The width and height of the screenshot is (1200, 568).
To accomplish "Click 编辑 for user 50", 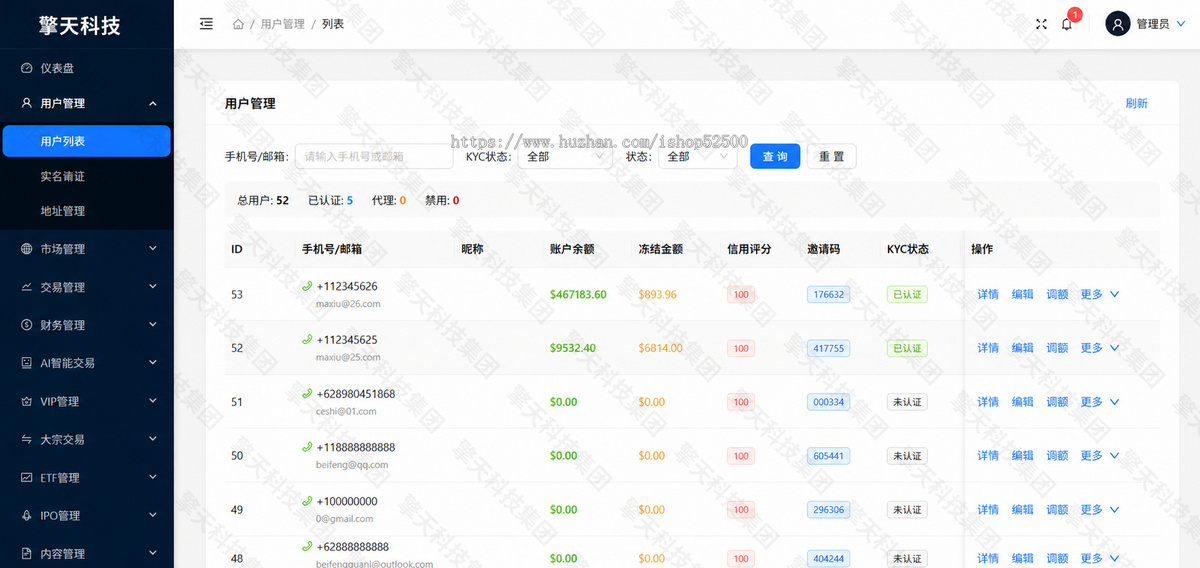I will [x=1022, y=455].
